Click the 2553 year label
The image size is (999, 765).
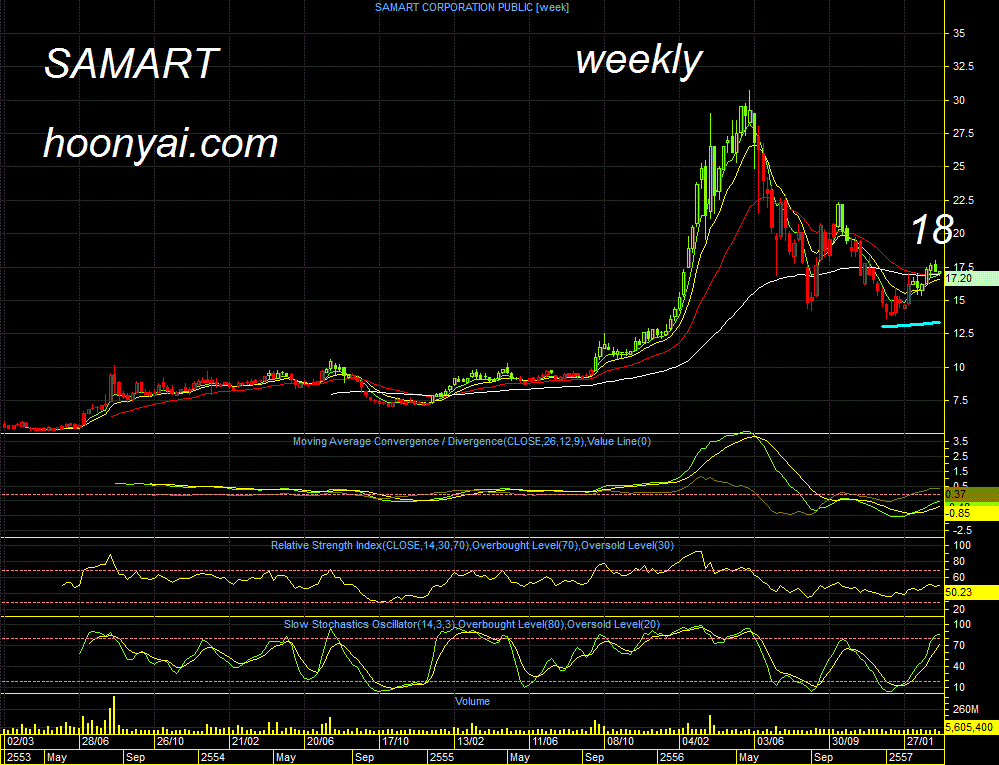pyautogui.click(x=19, y=757)
